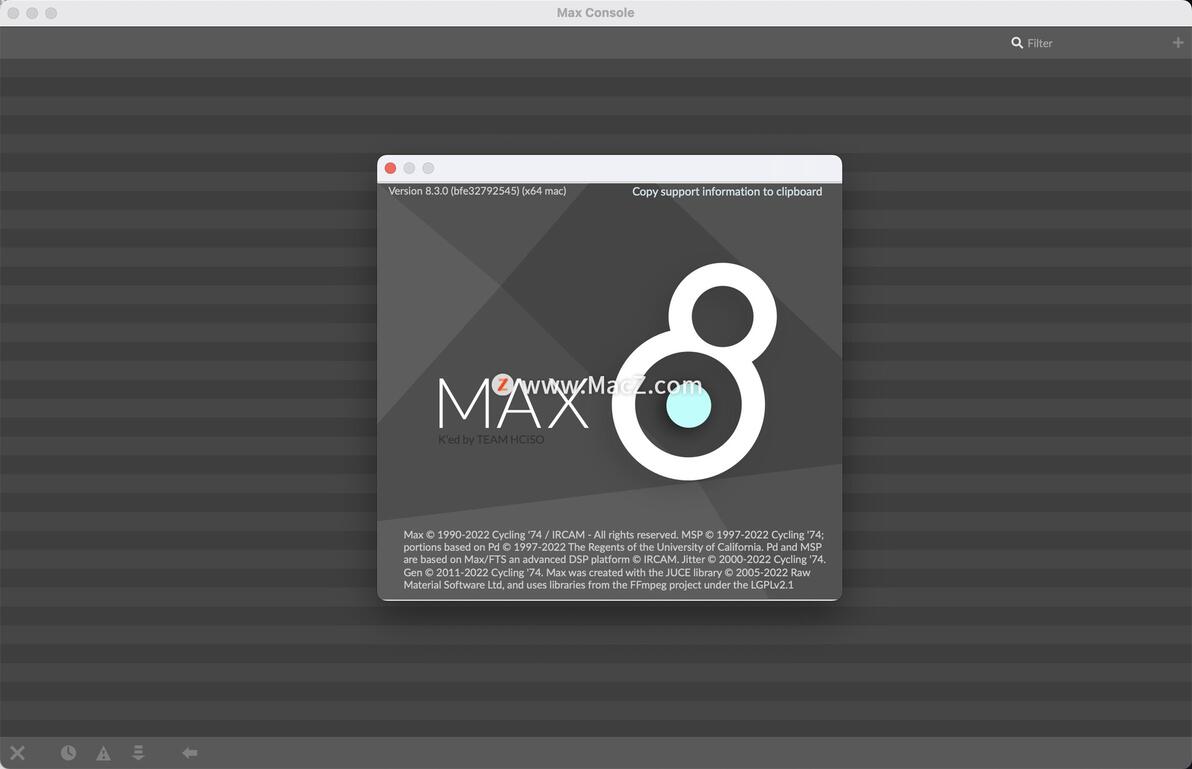This screenshot has height=769, width=1192.
Task: Click the plus icon beside Filter
Action: click(x=1178, y=43)
